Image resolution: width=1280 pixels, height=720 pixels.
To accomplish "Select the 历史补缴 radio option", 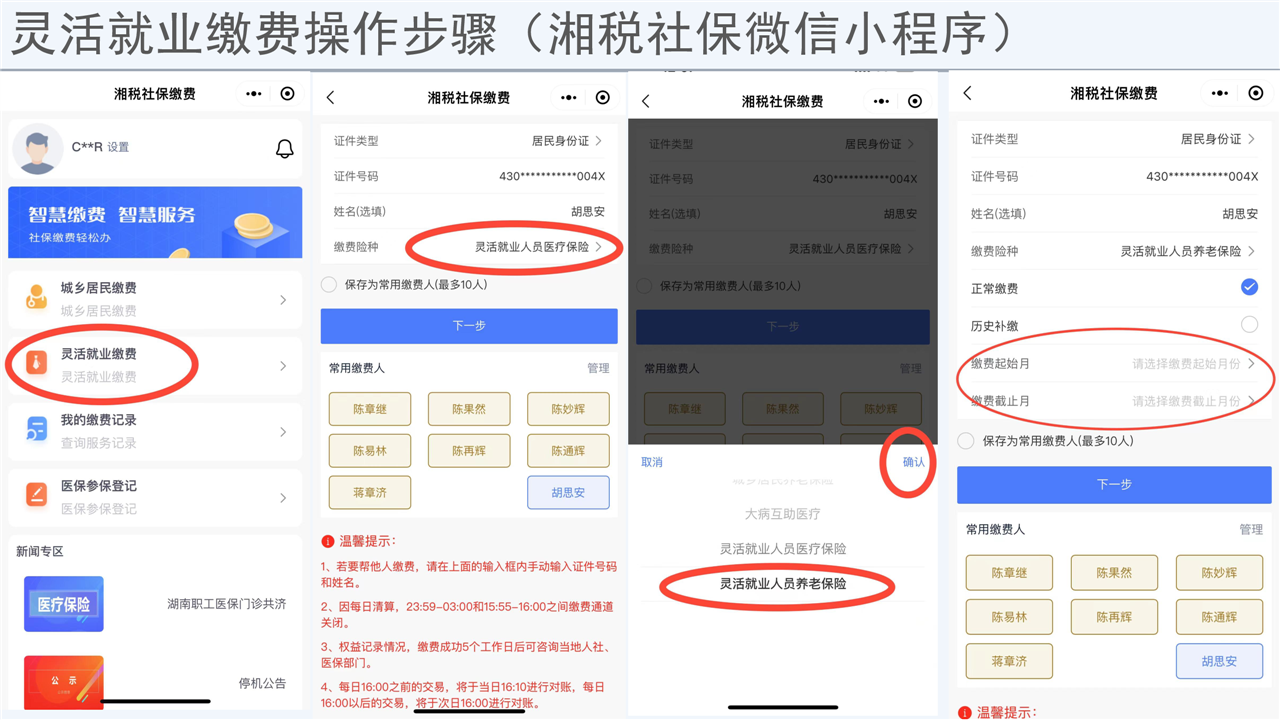I will pyautogui.click(x=1248, y=325).
